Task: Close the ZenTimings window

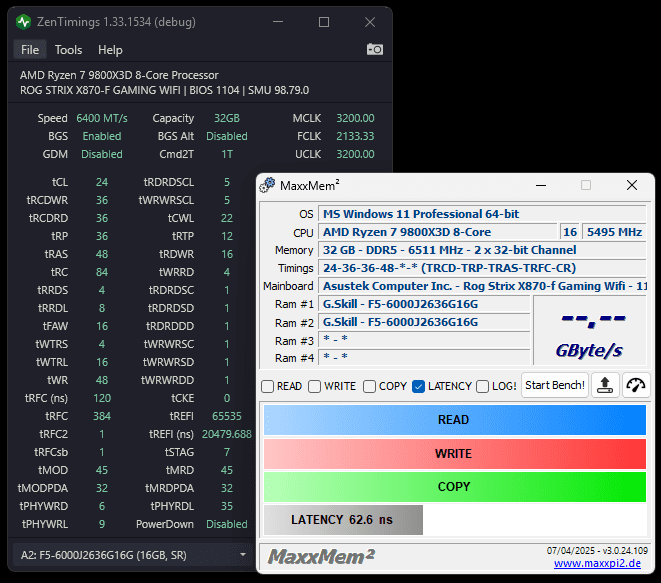Action: pyautogui.click(x=370, y=22)
